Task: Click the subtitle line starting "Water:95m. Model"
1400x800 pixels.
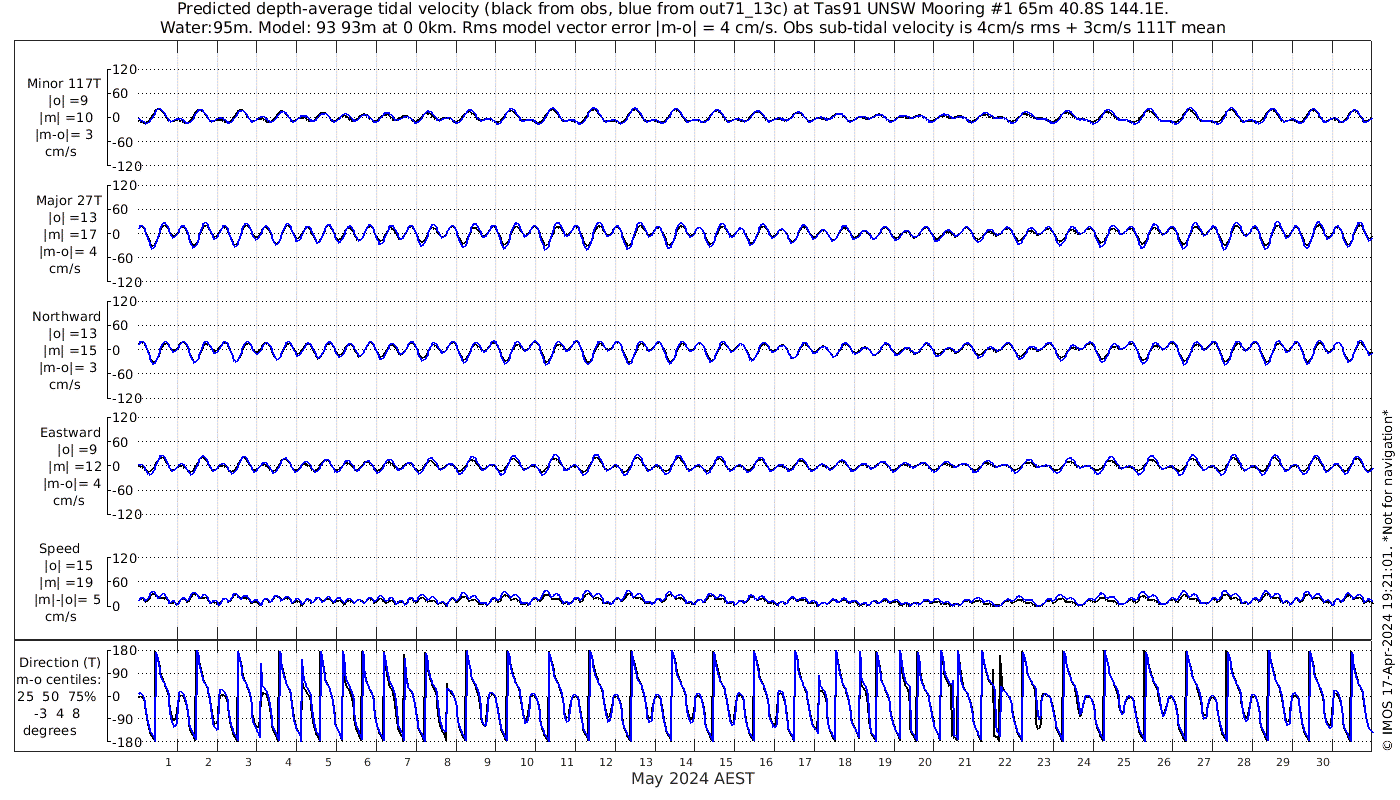Action: 692,27
